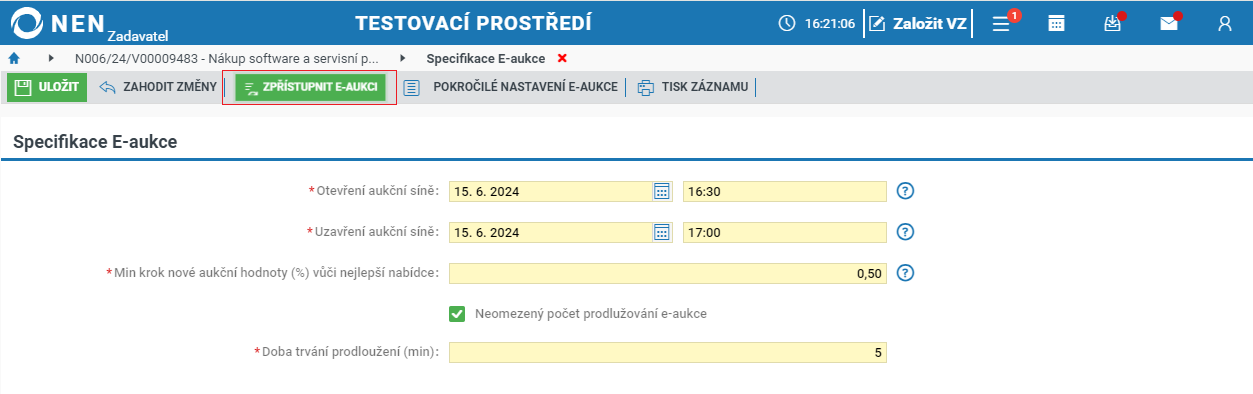Screen dimensions: 1253x394
Task: Open the inbox download tray icon
Action: (1113, 24)
